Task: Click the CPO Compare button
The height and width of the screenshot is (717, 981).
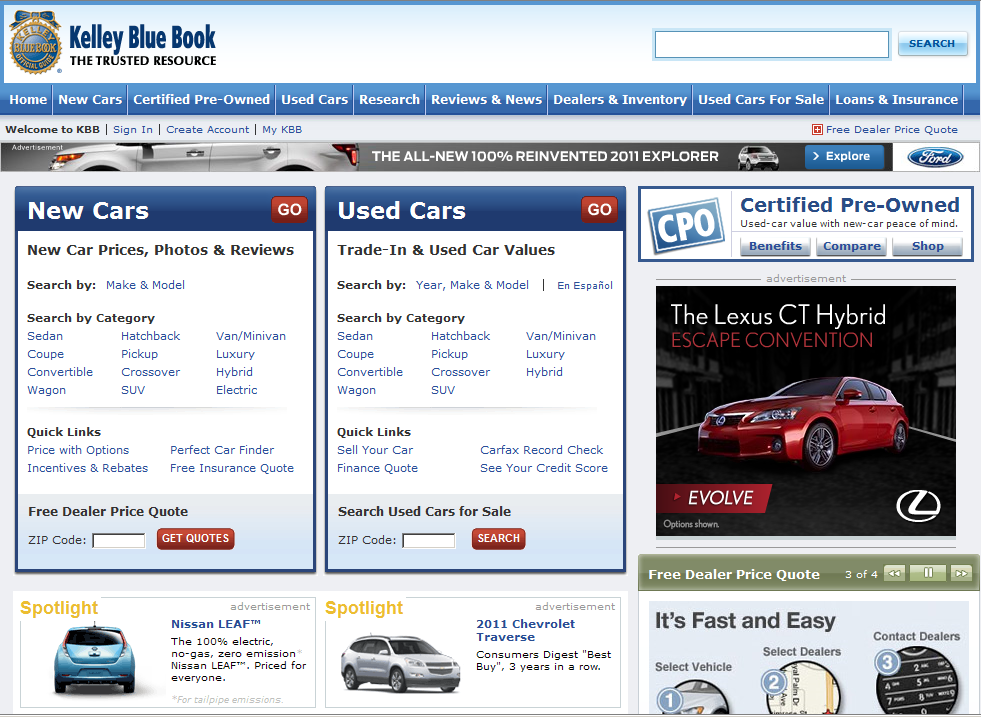Action: (852, 246)
